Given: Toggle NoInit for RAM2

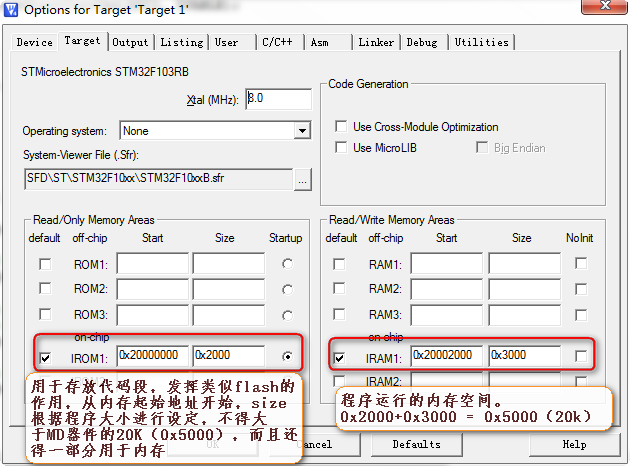Looking at the screenshot, I should point(581,289).
